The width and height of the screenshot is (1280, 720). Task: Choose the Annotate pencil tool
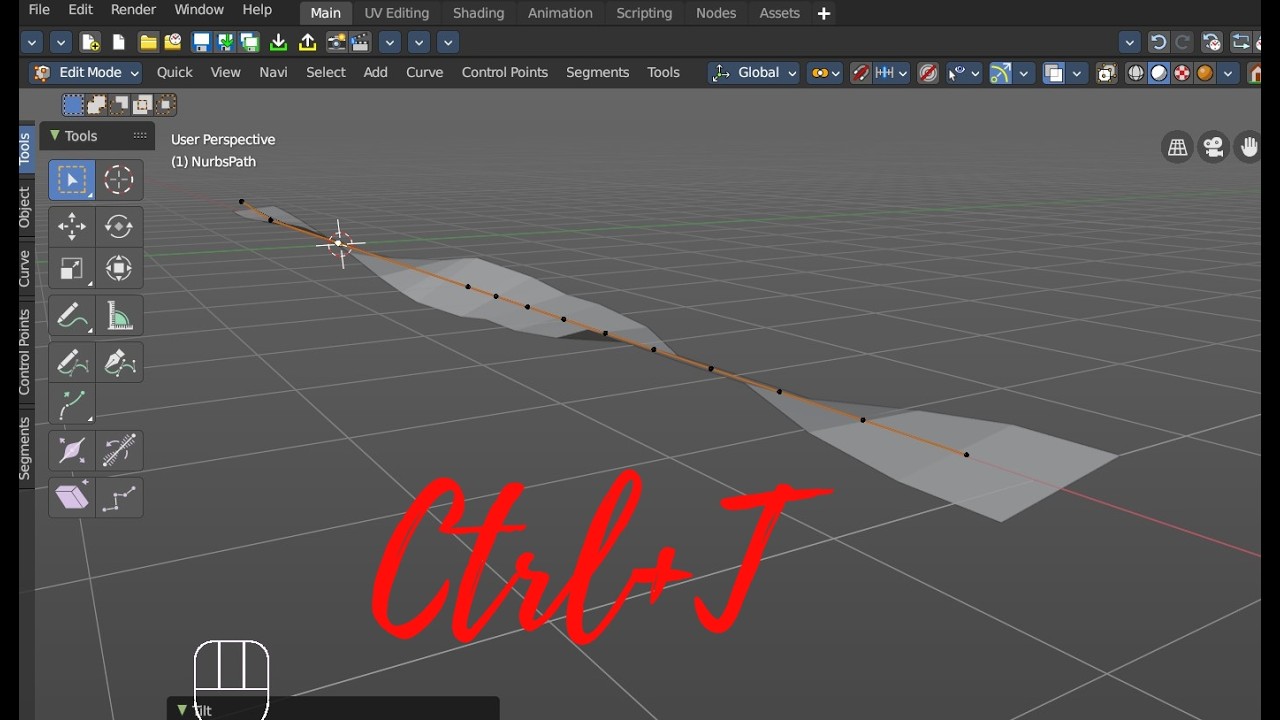point(72,317)
